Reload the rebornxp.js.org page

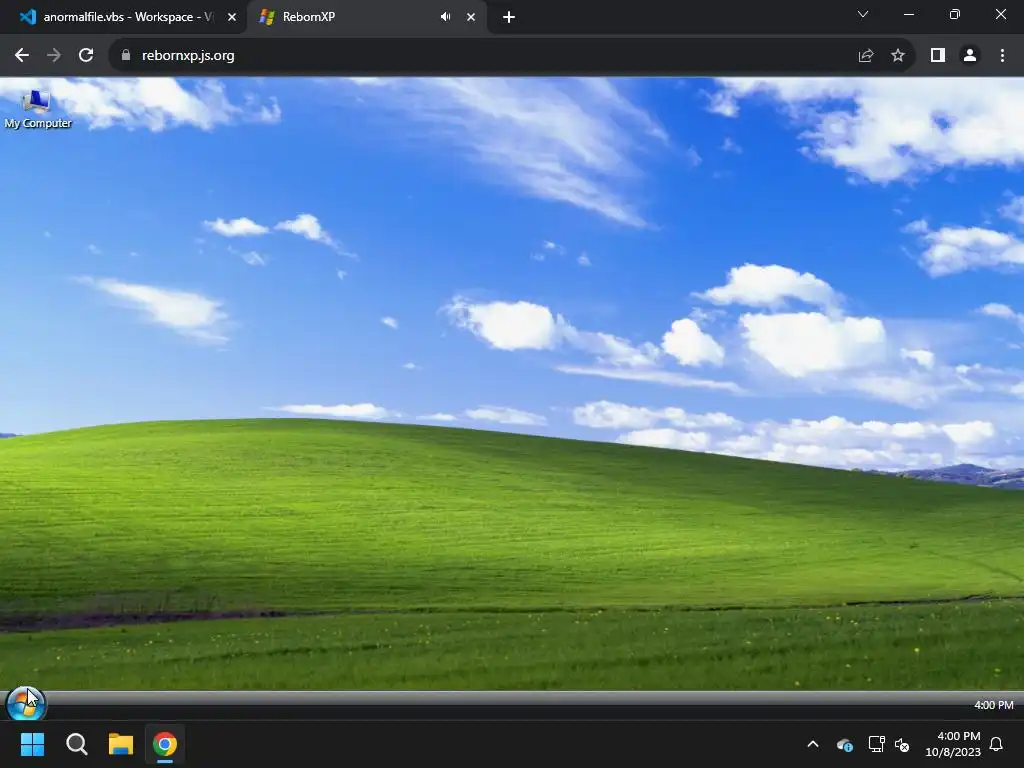point(86,56)
